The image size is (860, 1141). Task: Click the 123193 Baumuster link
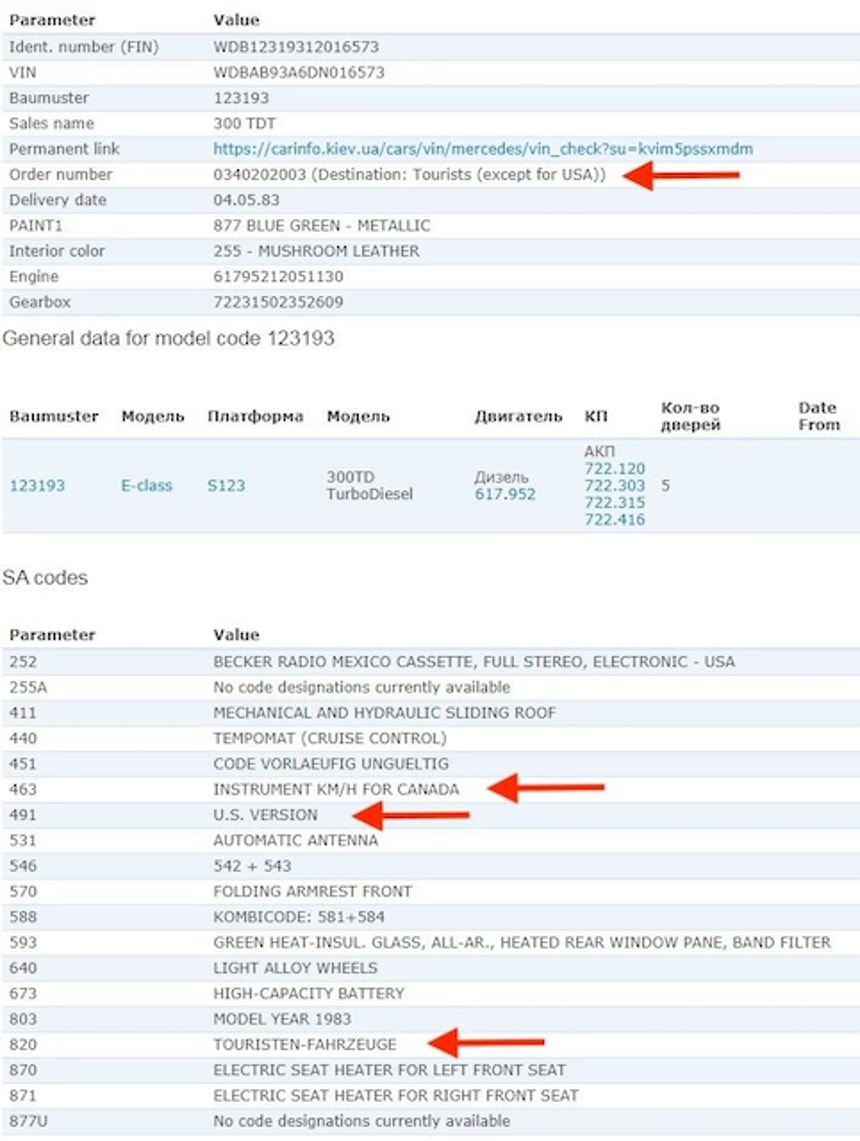[x=37, y=486]
